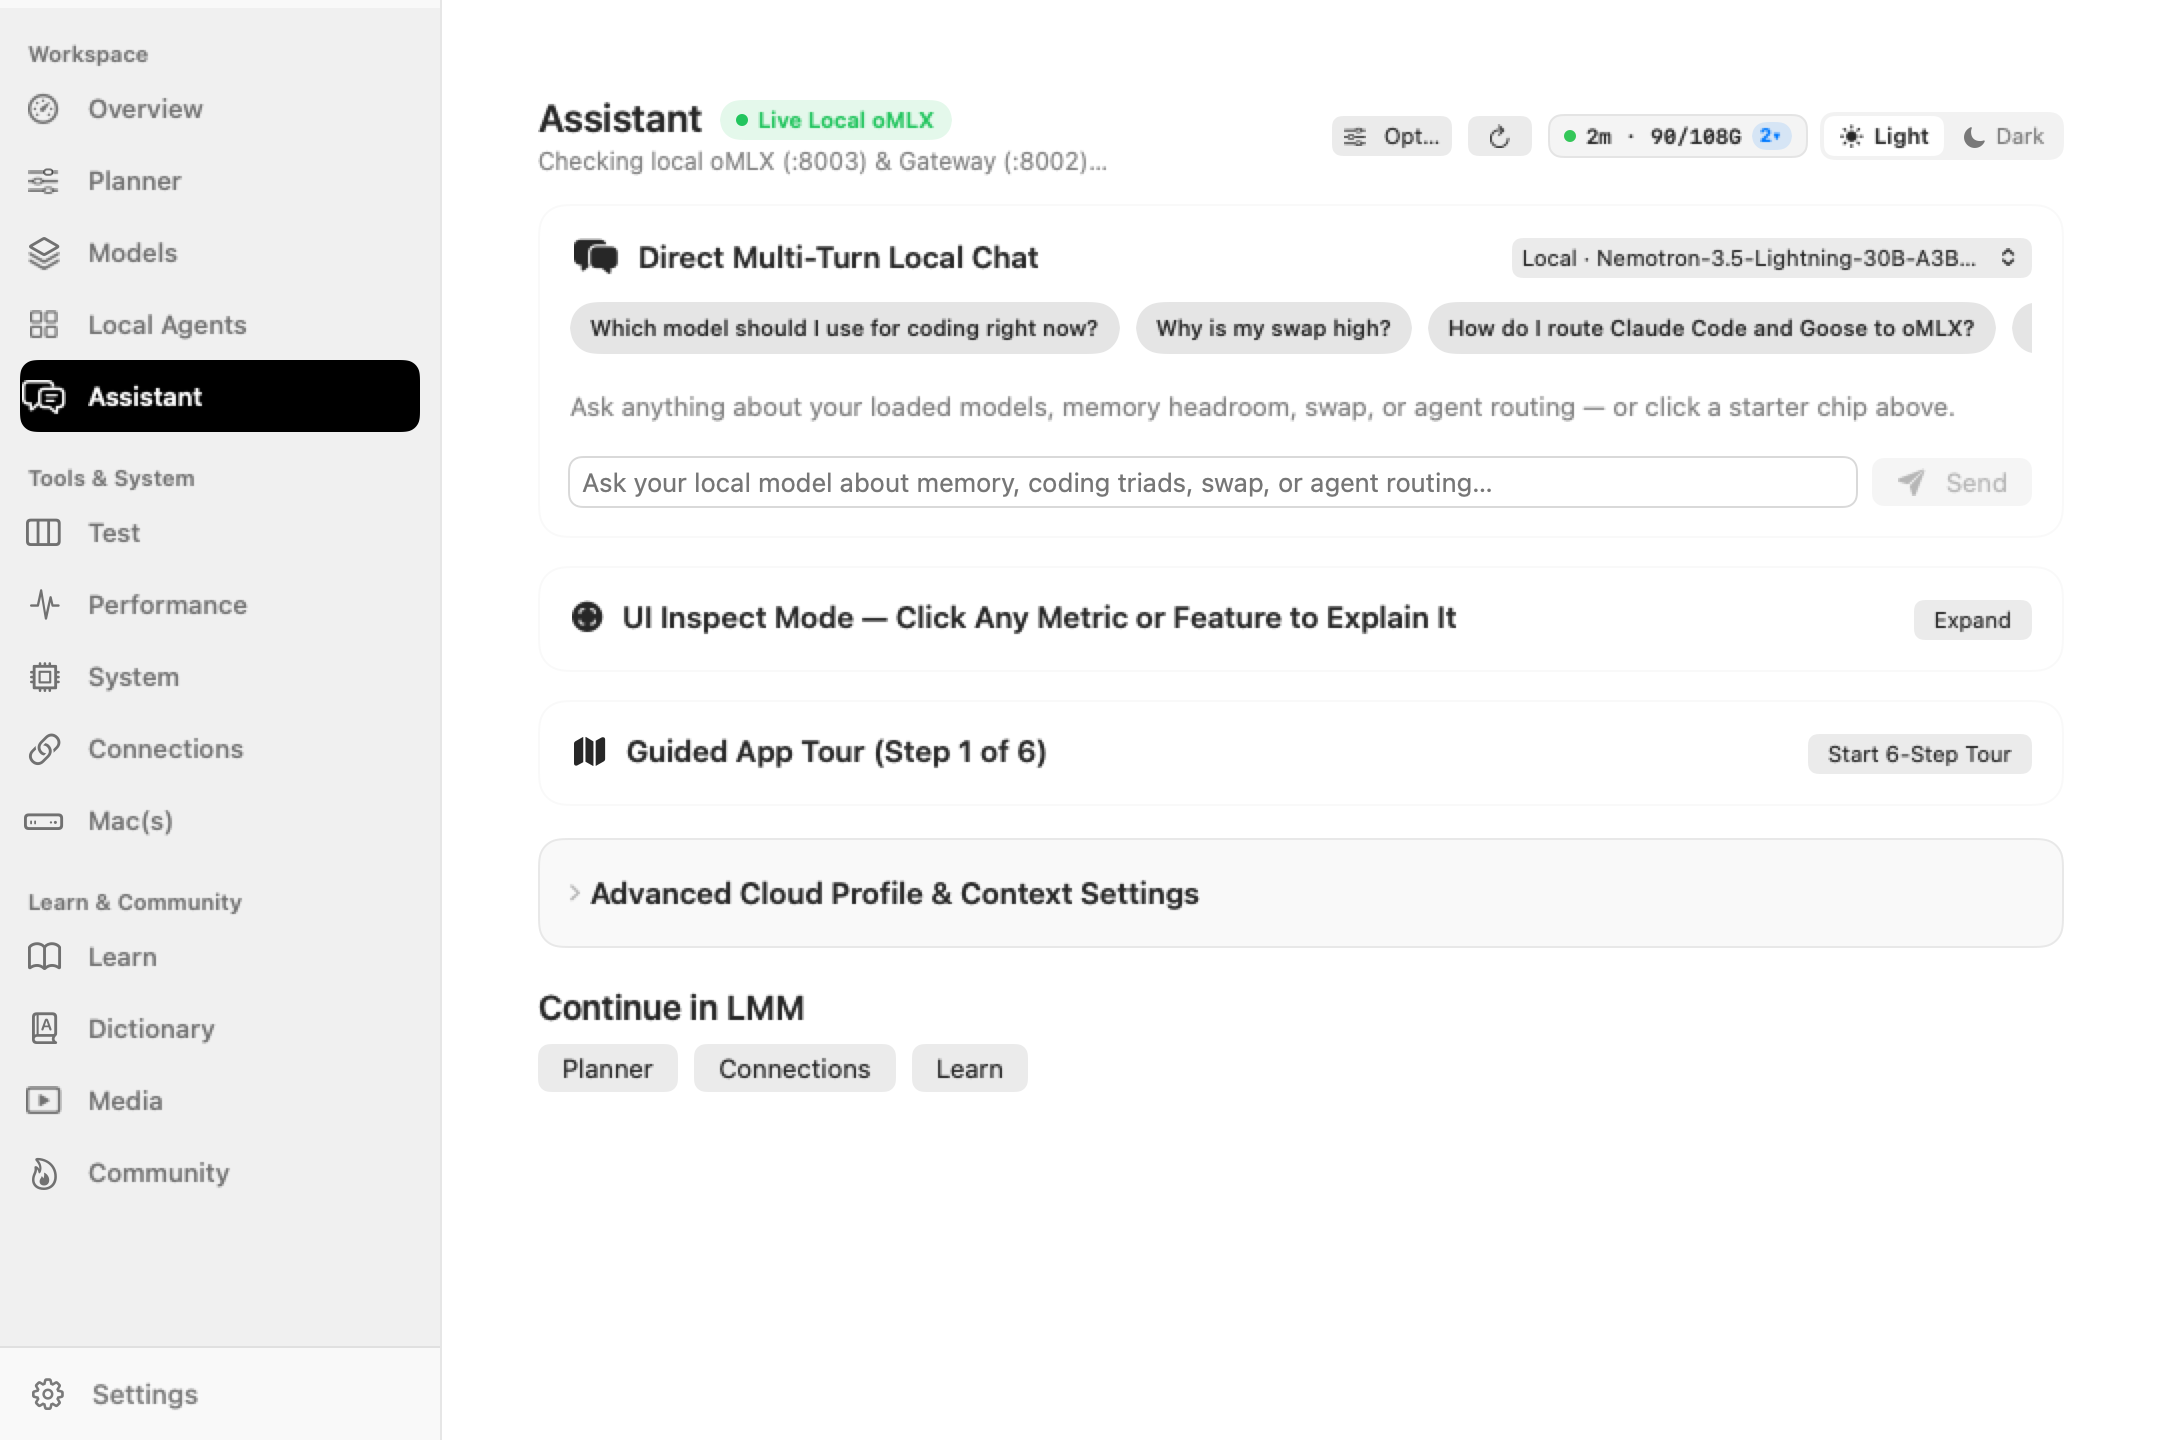Start the 6-Step Tour
Image resolution: width=2160 pixels, height=1440 pixels.
1919,754
